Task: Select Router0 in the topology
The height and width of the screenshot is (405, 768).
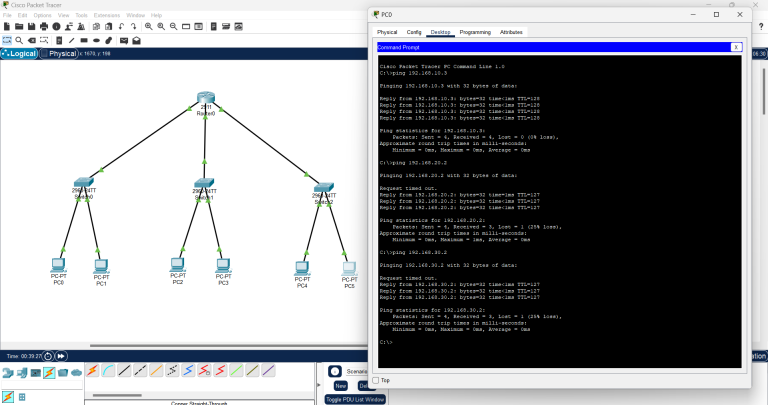Action: (x=206, y=97)
